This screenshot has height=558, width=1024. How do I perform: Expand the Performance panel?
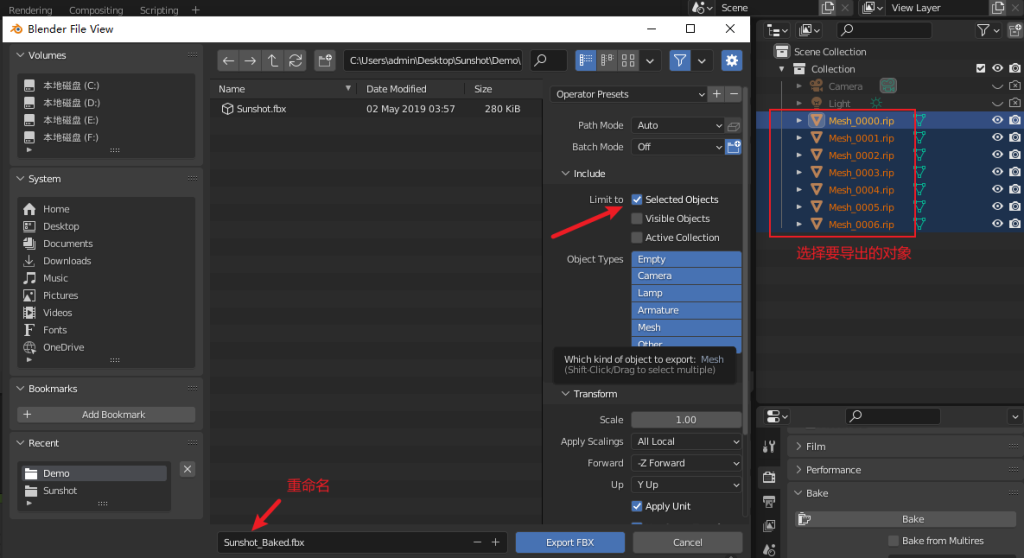pyautogui.click(x=833, y=470)
